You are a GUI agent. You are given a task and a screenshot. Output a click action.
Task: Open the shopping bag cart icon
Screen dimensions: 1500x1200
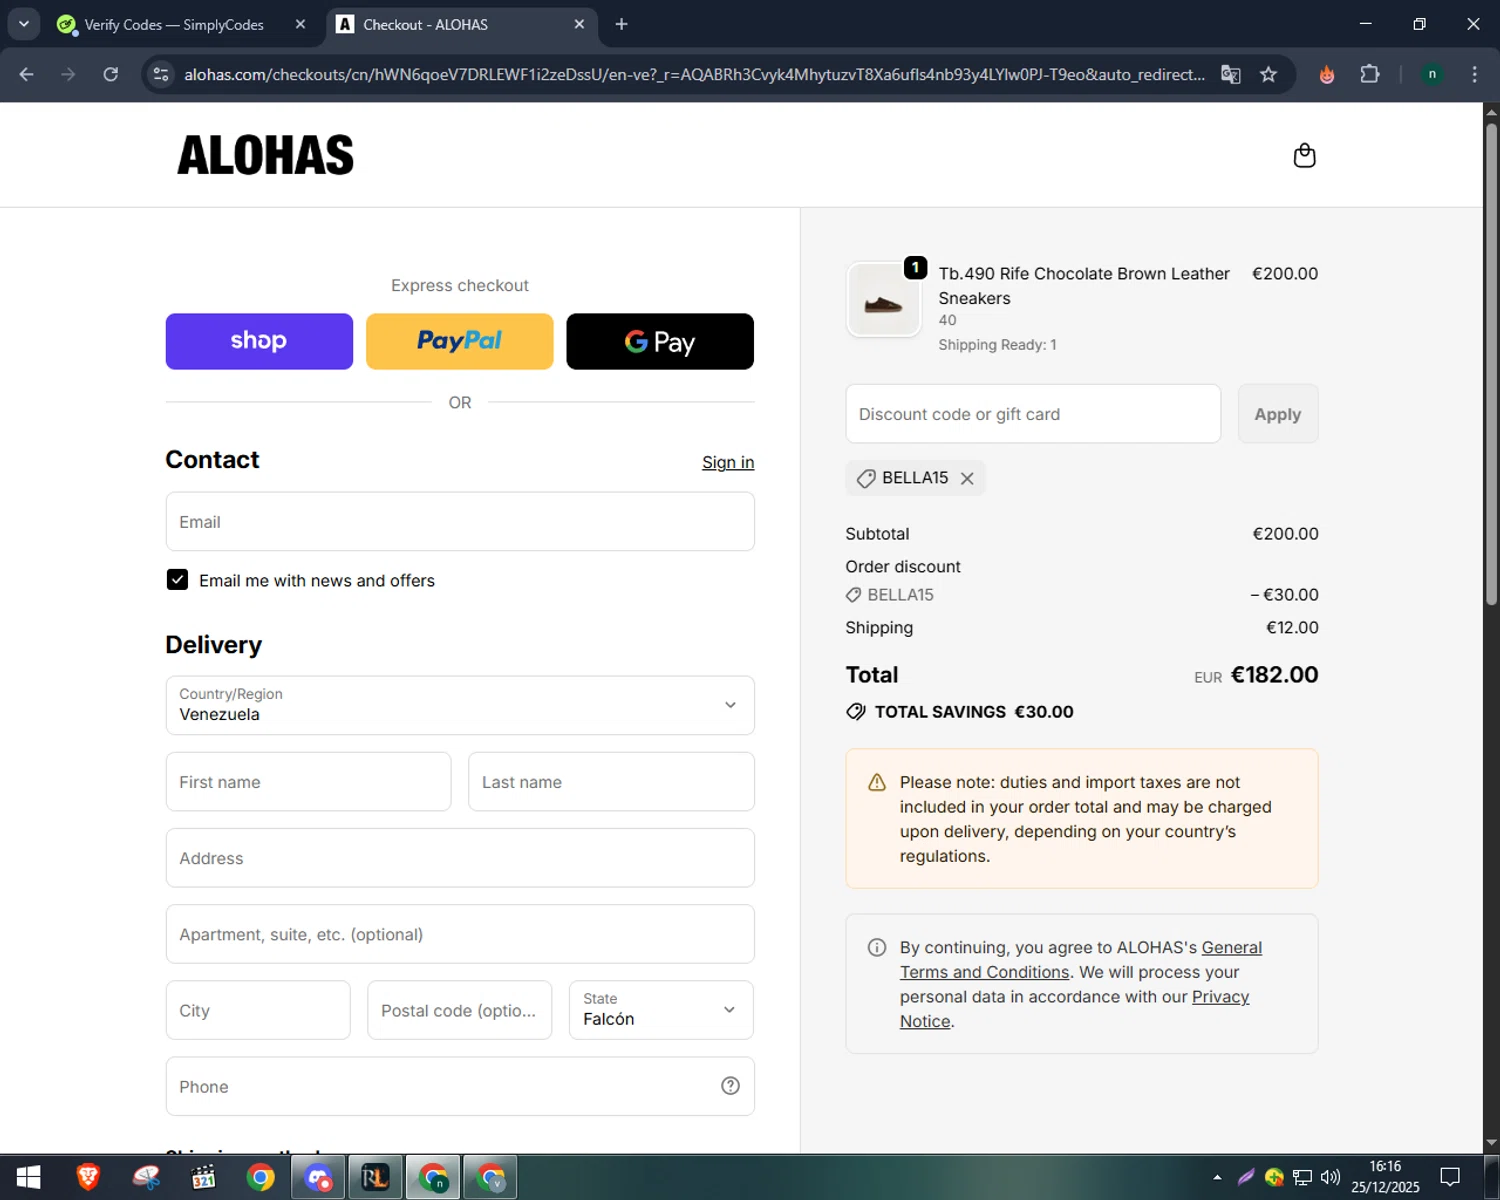[1304, 156]
